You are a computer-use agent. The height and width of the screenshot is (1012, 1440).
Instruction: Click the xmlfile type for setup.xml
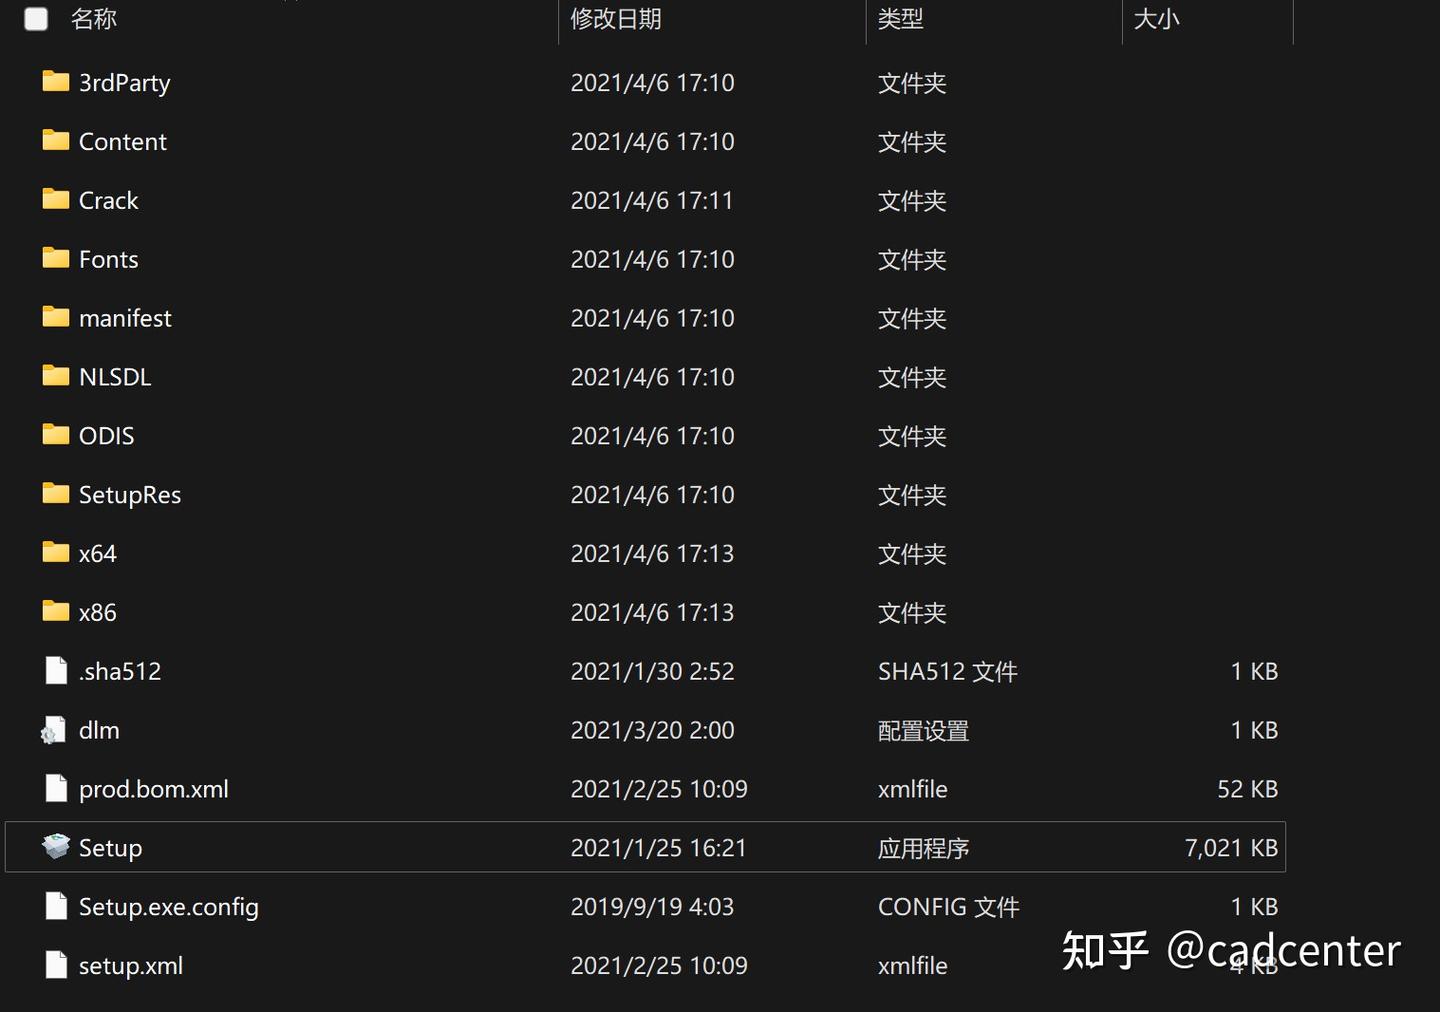pos(913,966)
